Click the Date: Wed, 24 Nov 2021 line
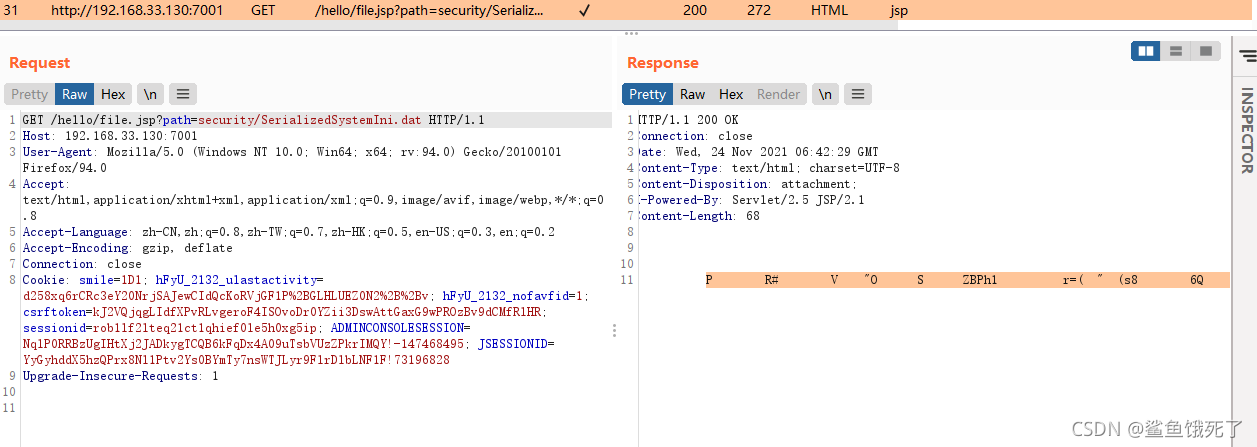 758,152
